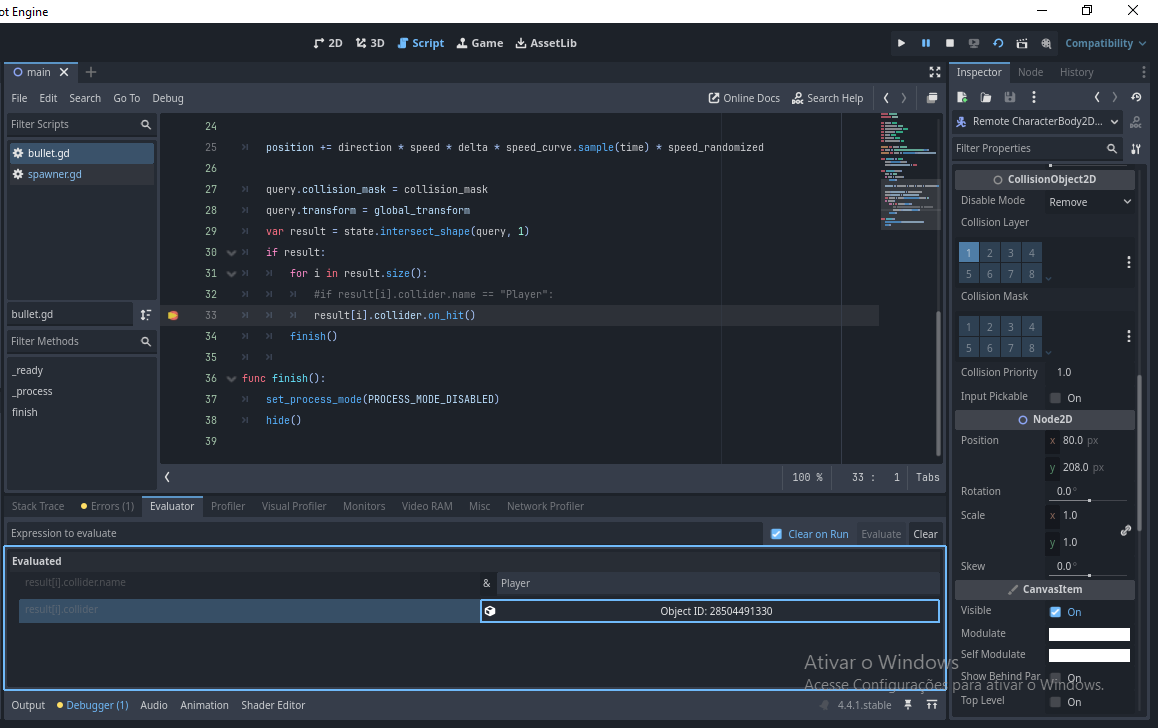Open the Search menu
The height and width of the screenshot is (728, 1158).
(85, 98)
